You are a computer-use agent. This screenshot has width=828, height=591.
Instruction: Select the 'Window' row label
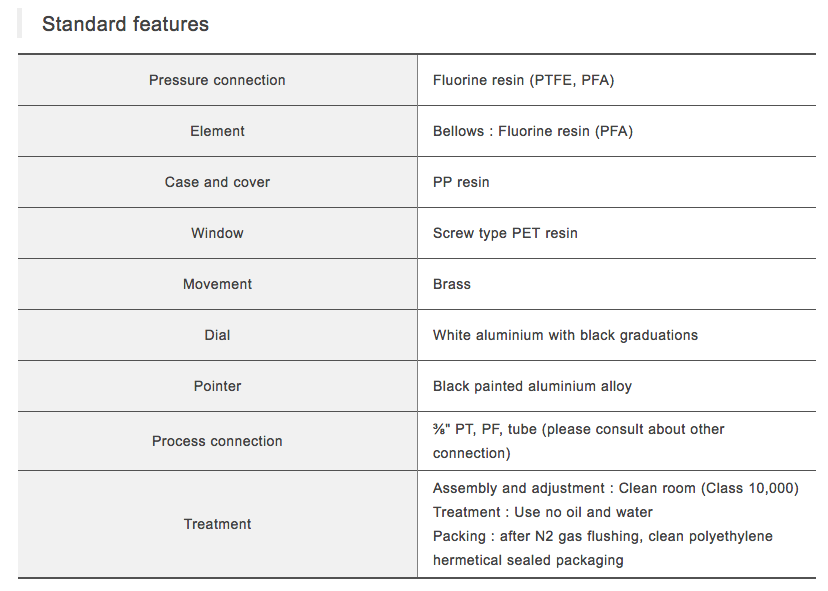click(217, 233)
